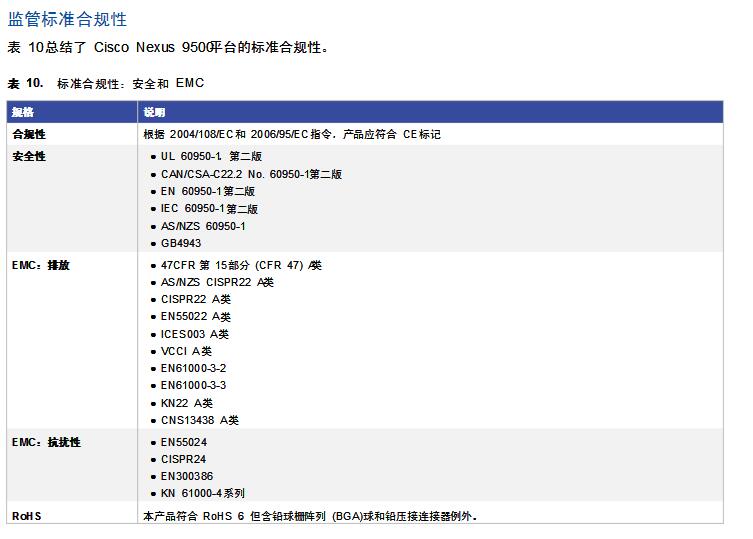Select the AS/NZS CISPR22 A类 entry
This screenshot has width=753, height=539.
click(x=217, y=282)
